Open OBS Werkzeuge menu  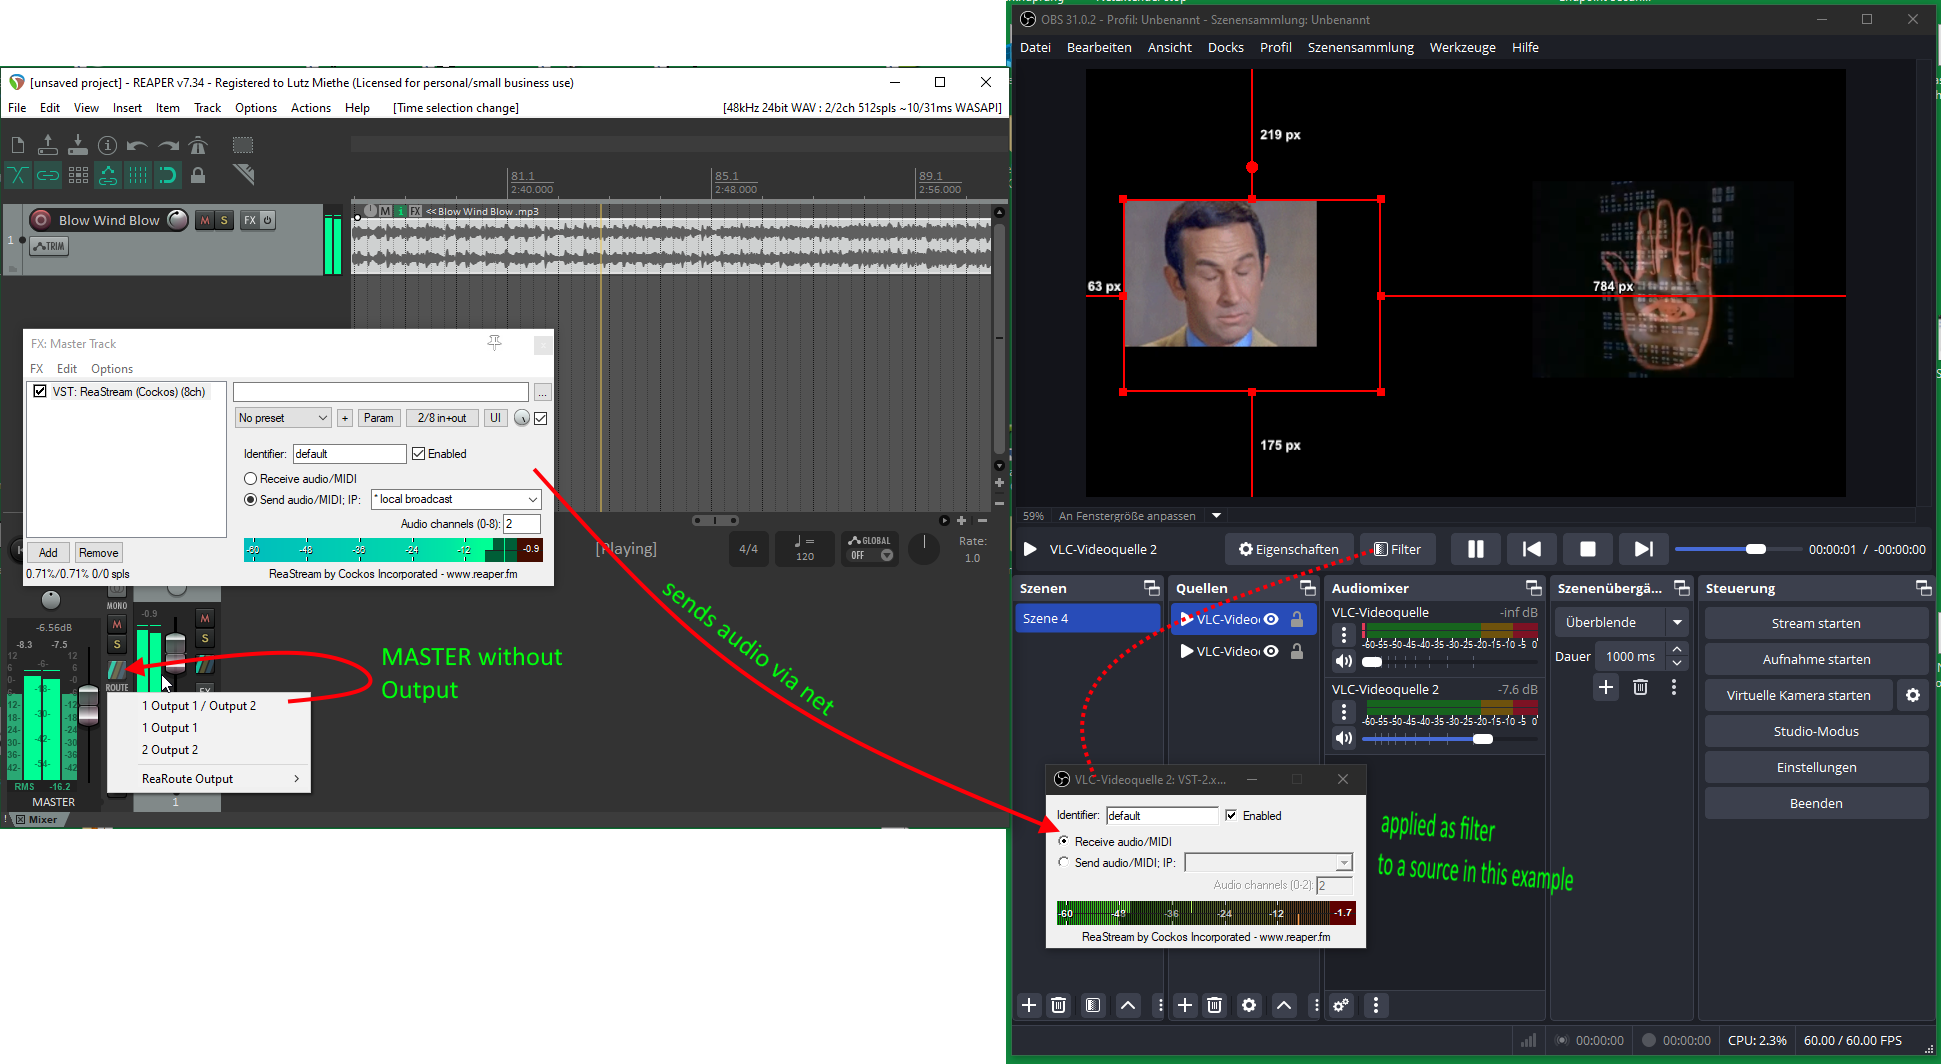[x=1462, y=47]
